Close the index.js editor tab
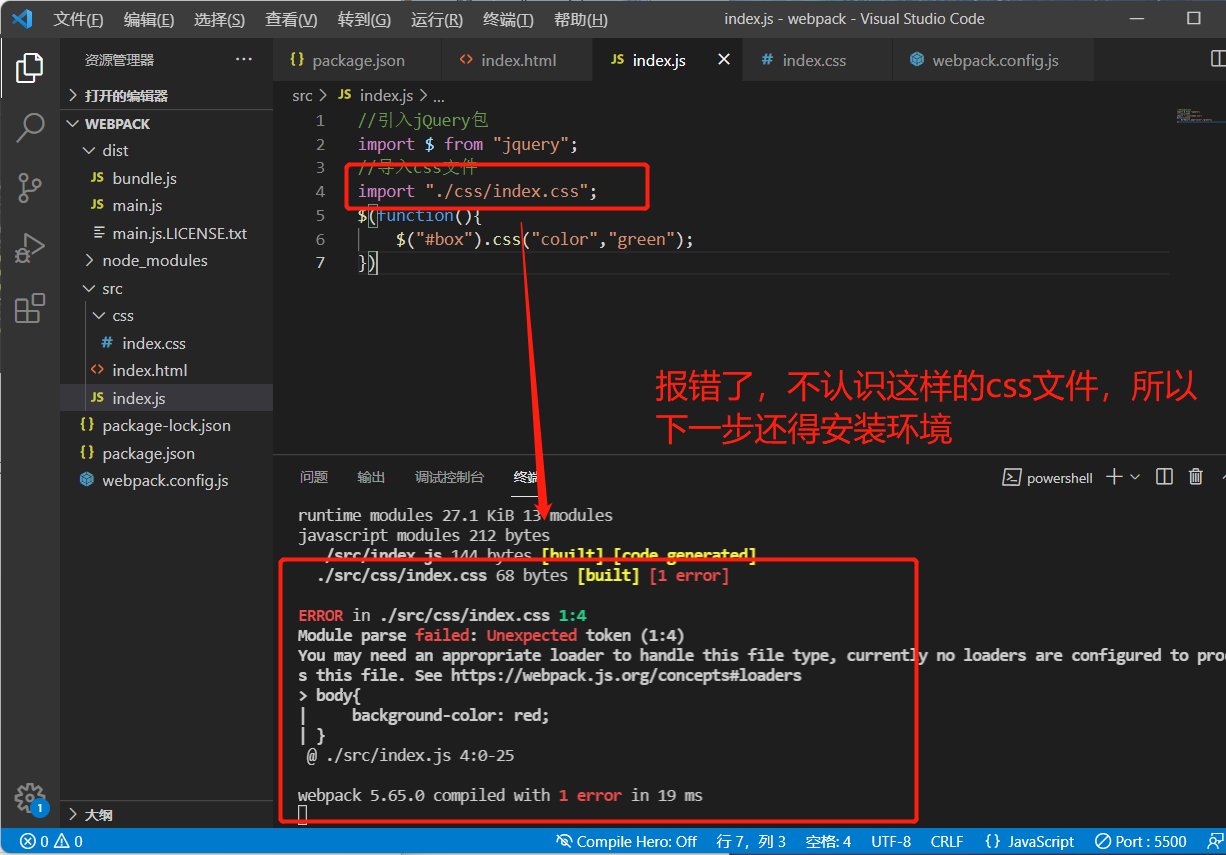The width and height of the screenshot is (1226, 855). [x=724, y=60]
